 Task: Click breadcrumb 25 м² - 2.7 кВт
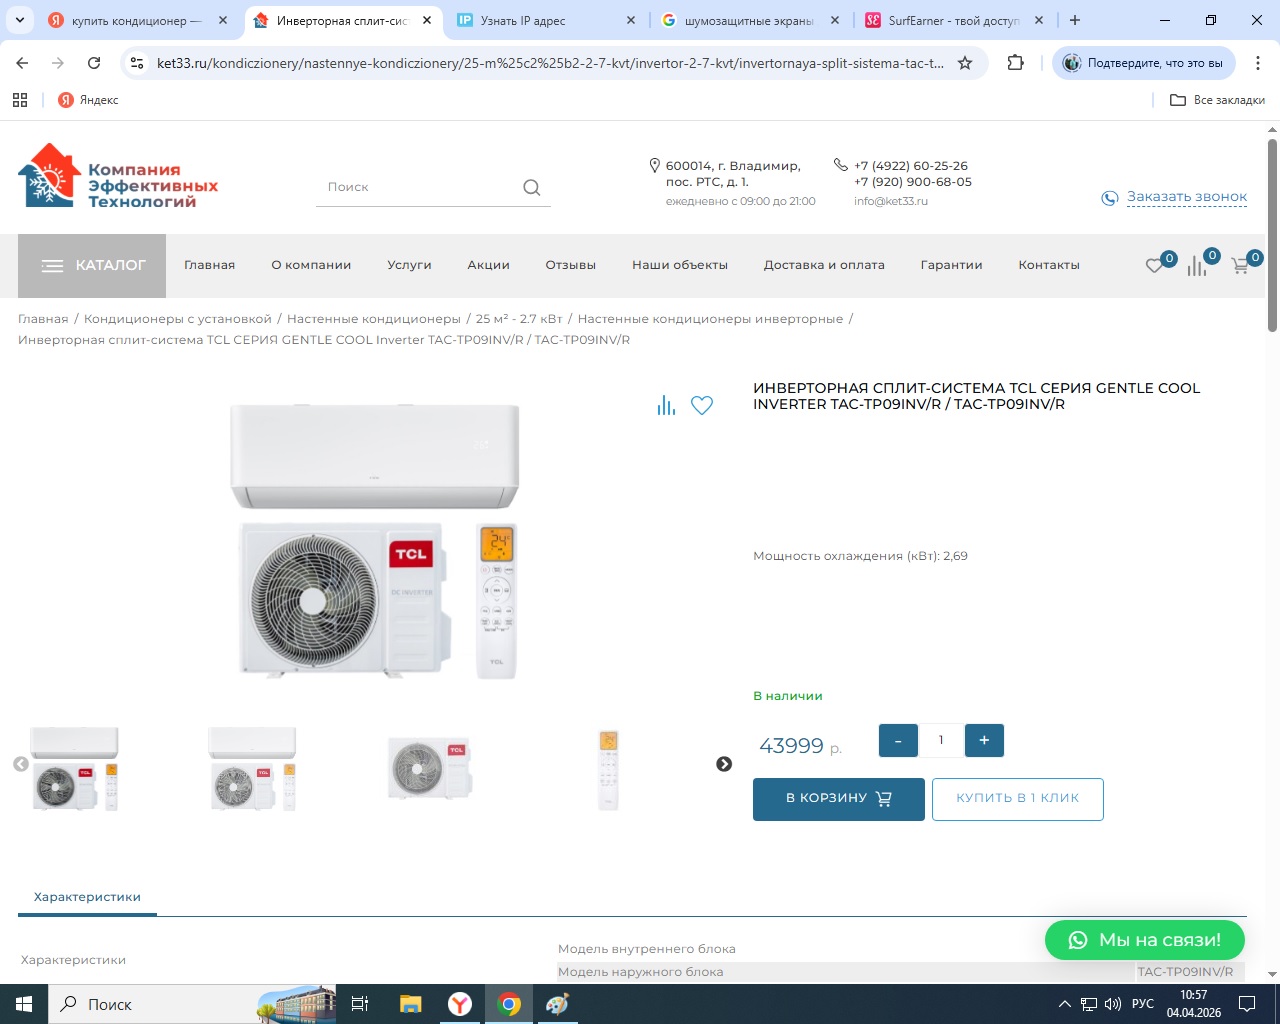(x=519, y=319)
